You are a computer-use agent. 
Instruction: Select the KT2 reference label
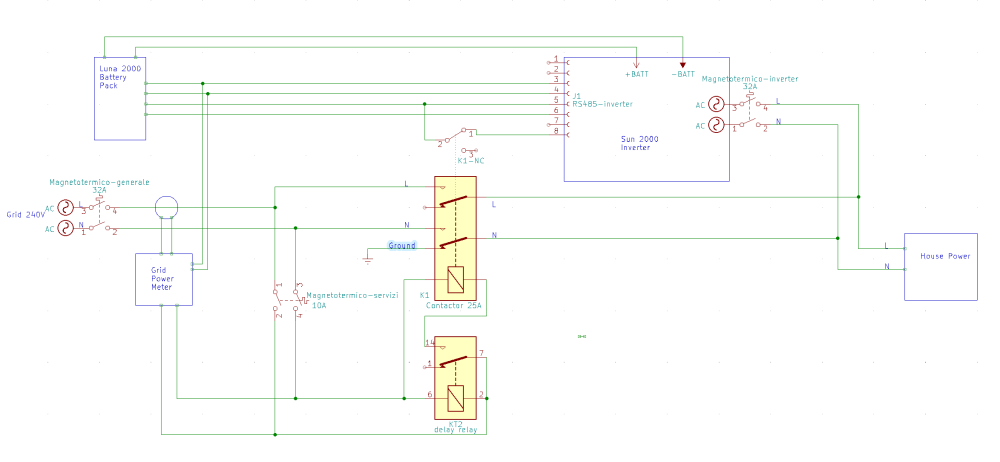455,424
